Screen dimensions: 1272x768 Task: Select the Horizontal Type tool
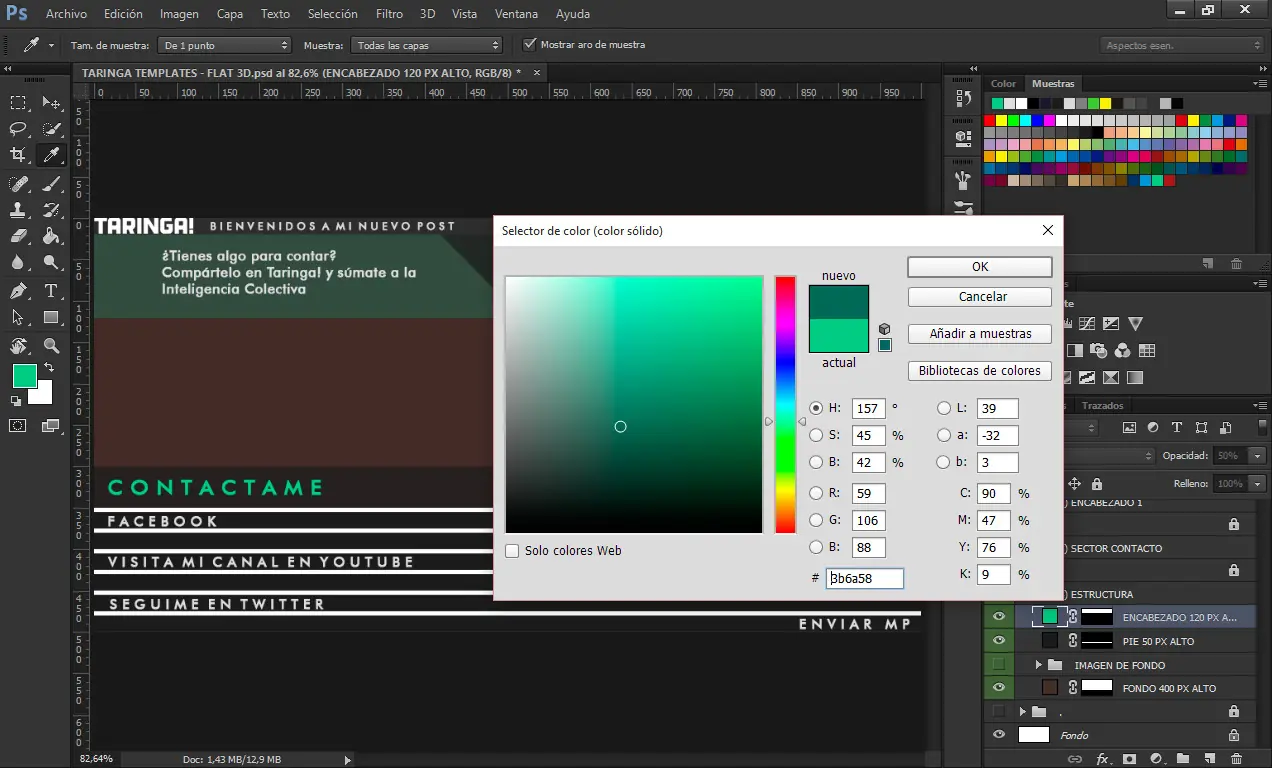[51, 291]
